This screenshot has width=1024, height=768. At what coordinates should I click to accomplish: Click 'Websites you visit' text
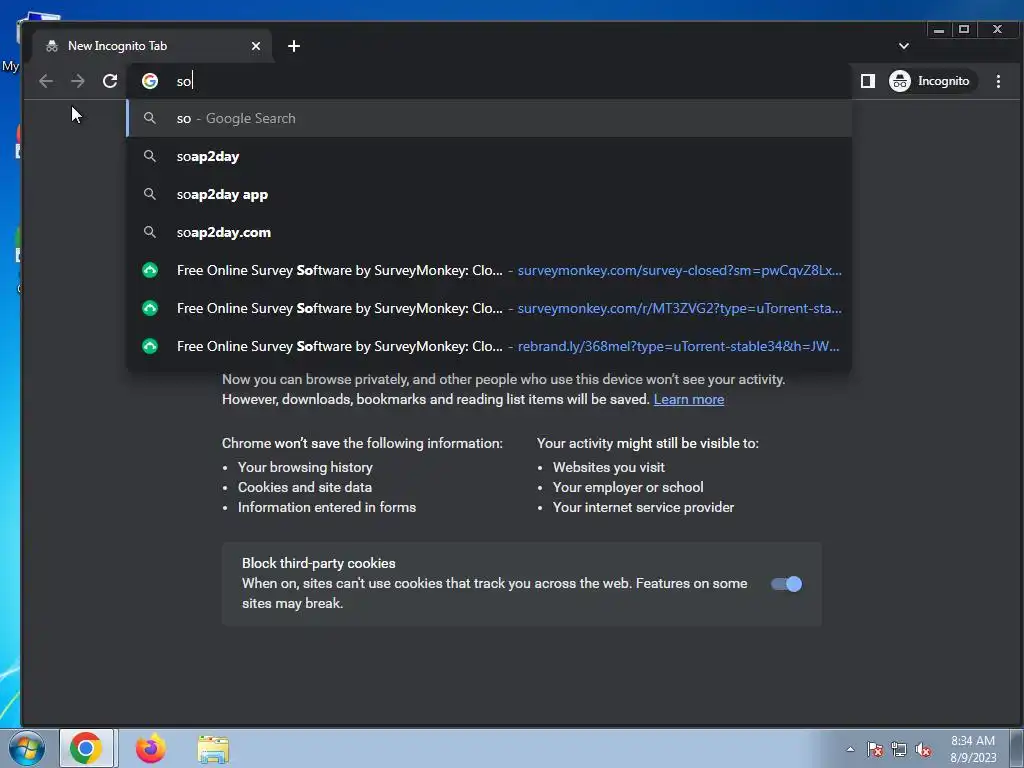[x=609, y=467]
